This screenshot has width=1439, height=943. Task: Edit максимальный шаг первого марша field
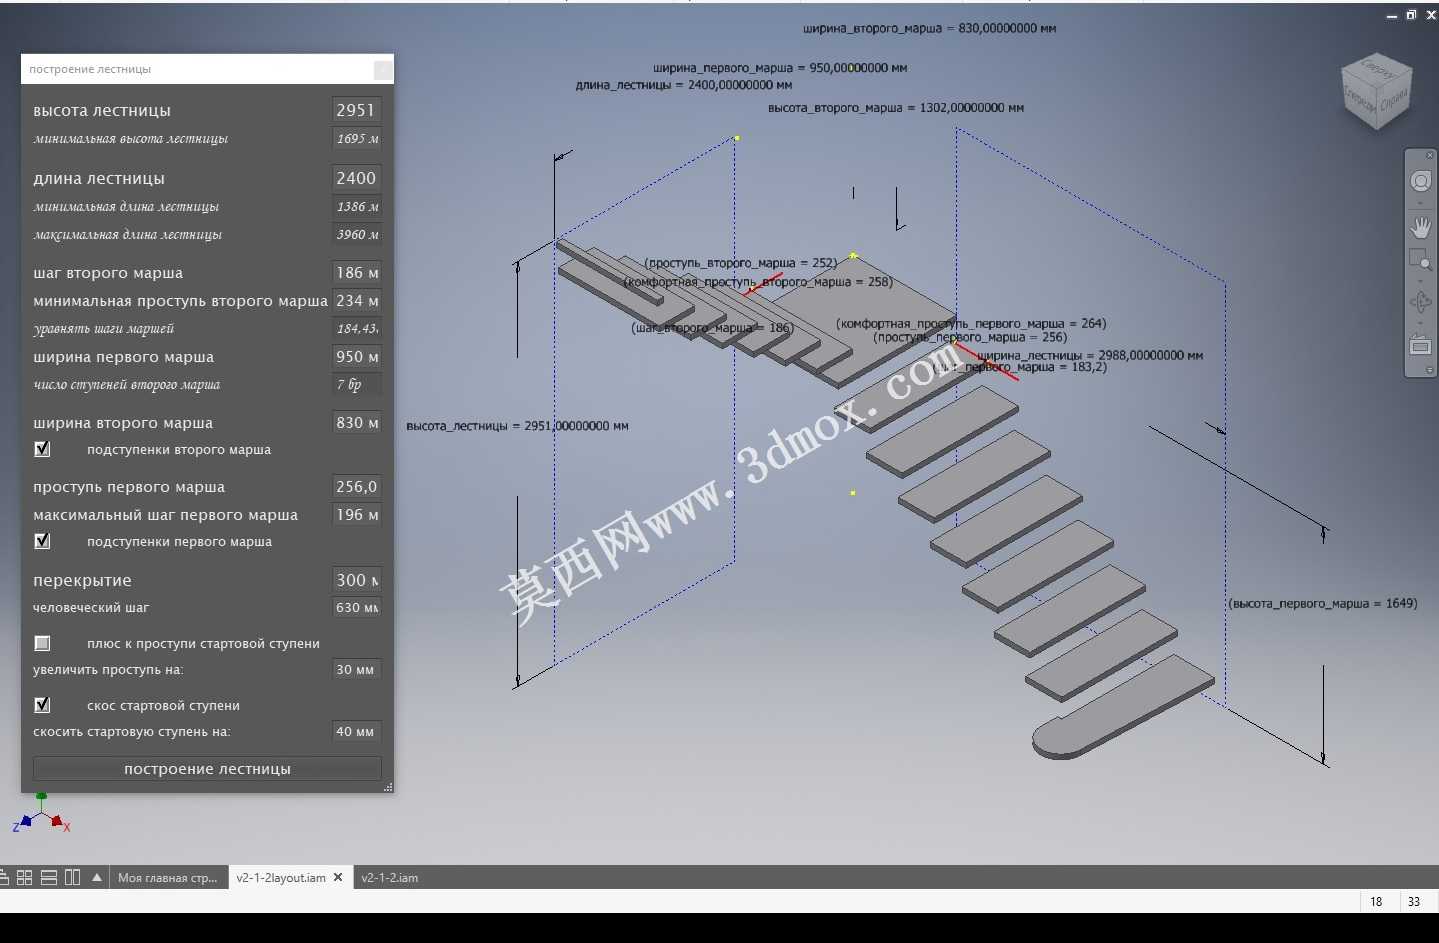pyautogui.click(x=356, y=514)
